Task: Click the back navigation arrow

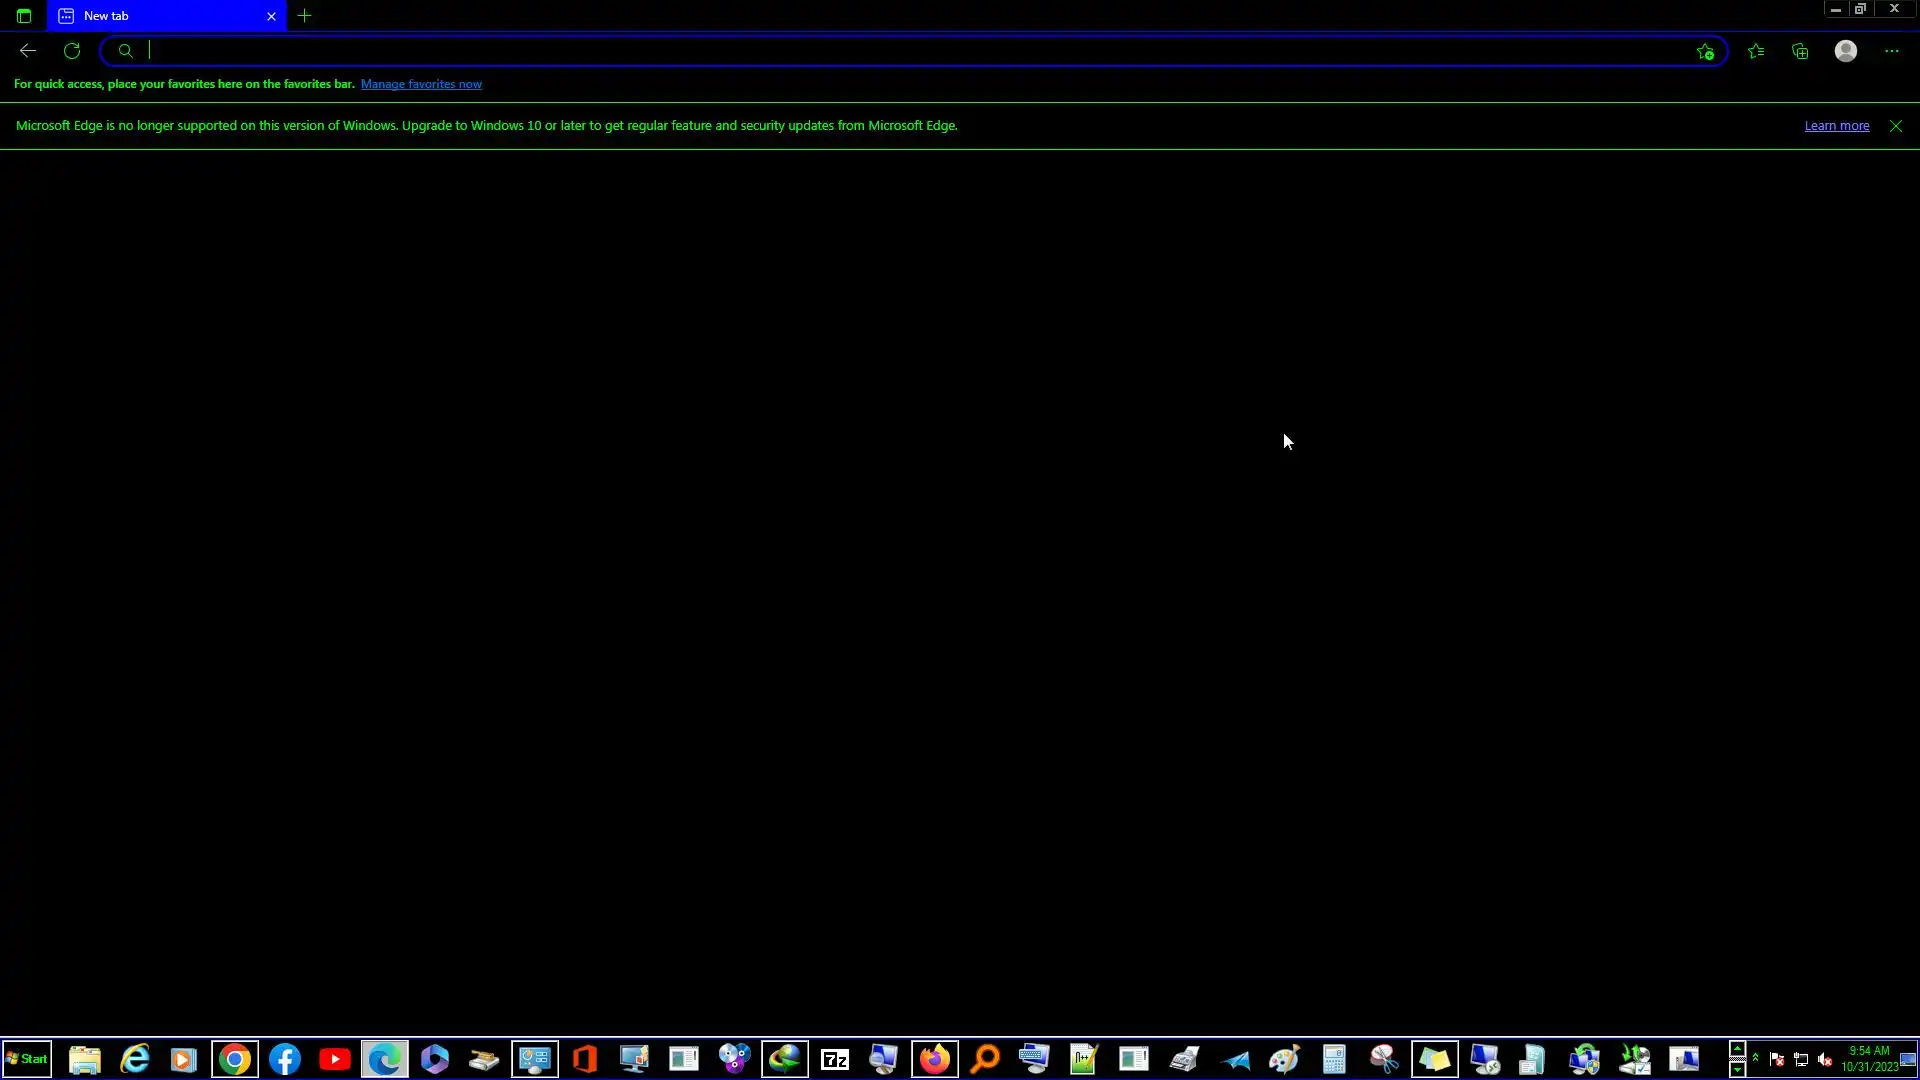Action: (x=28, y=51)
